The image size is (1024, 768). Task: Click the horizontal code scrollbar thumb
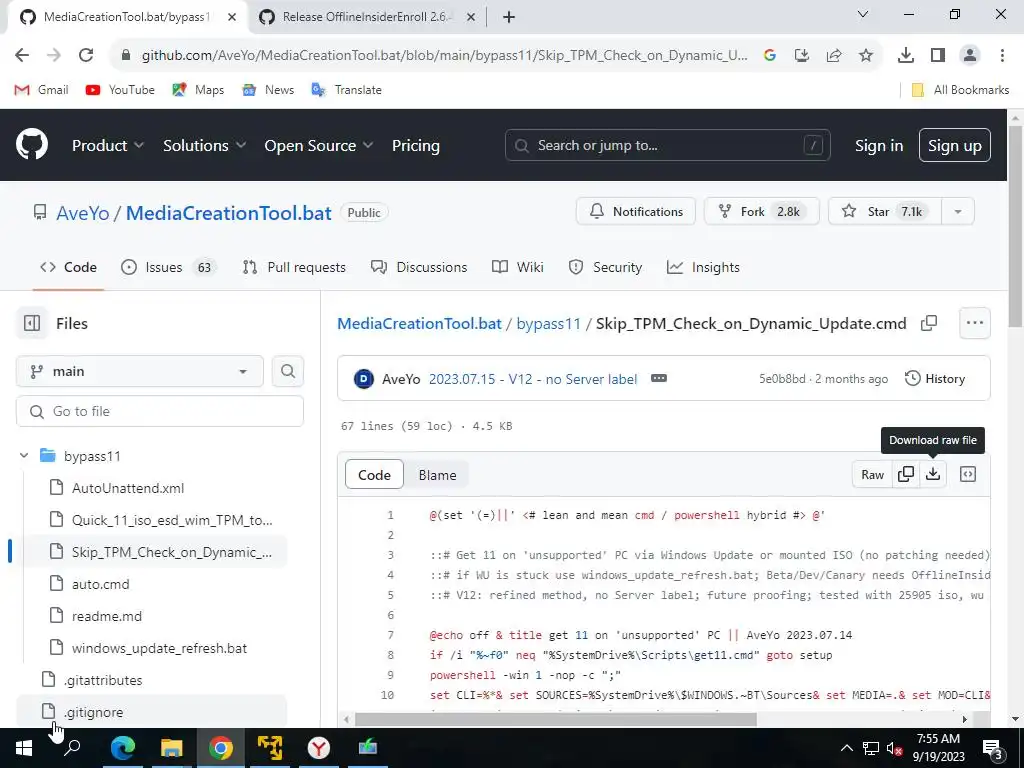click(x=555, y=719)
